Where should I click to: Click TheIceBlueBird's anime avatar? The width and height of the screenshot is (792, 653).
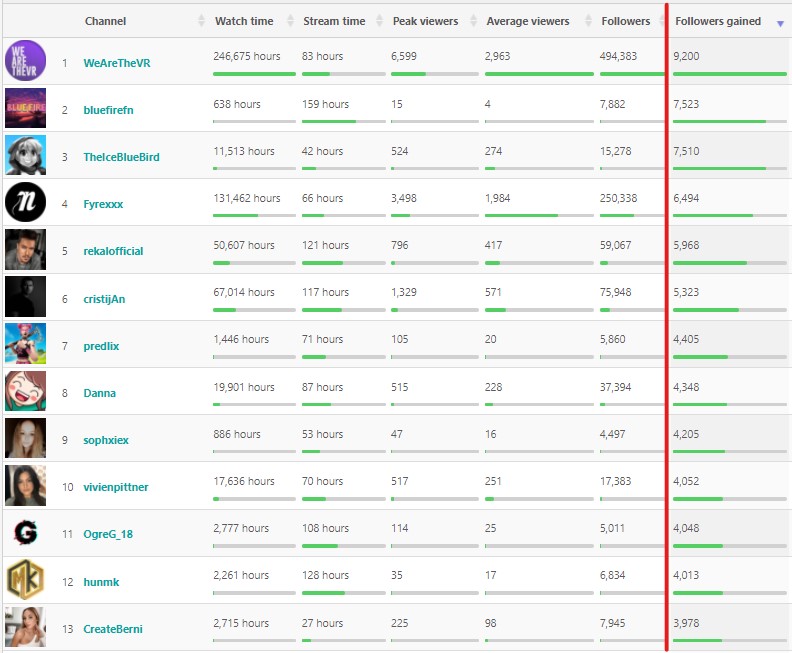coord(25,156)
